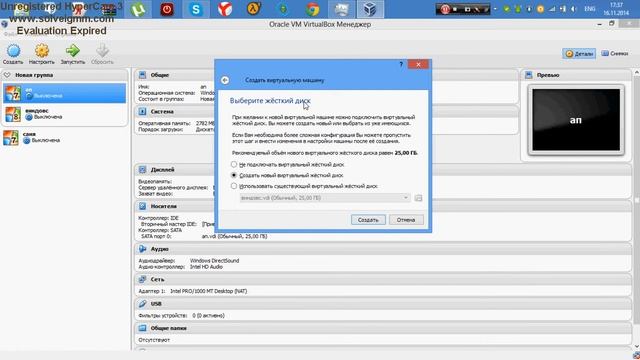This screenshot has height=360, width=640.
Task: Click the Сеть section icon
Action: (142, 279)
